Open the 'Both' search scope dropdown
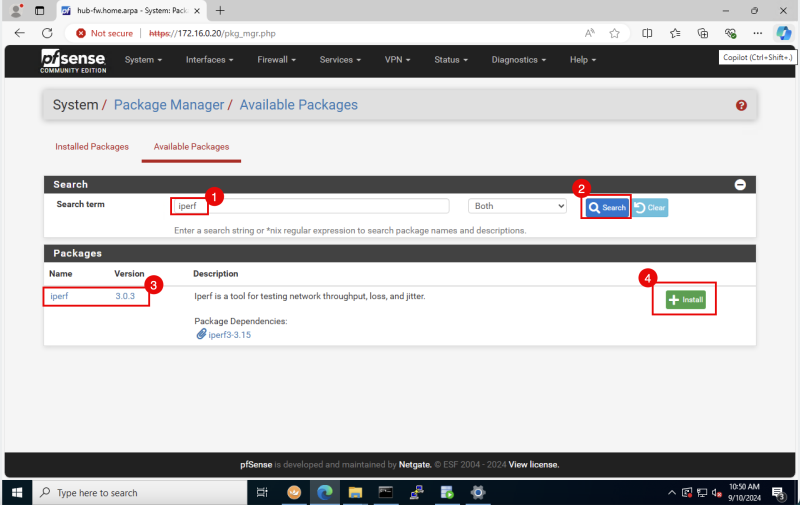The width and height of the screenshot is (800, 505). pos(517,206)
